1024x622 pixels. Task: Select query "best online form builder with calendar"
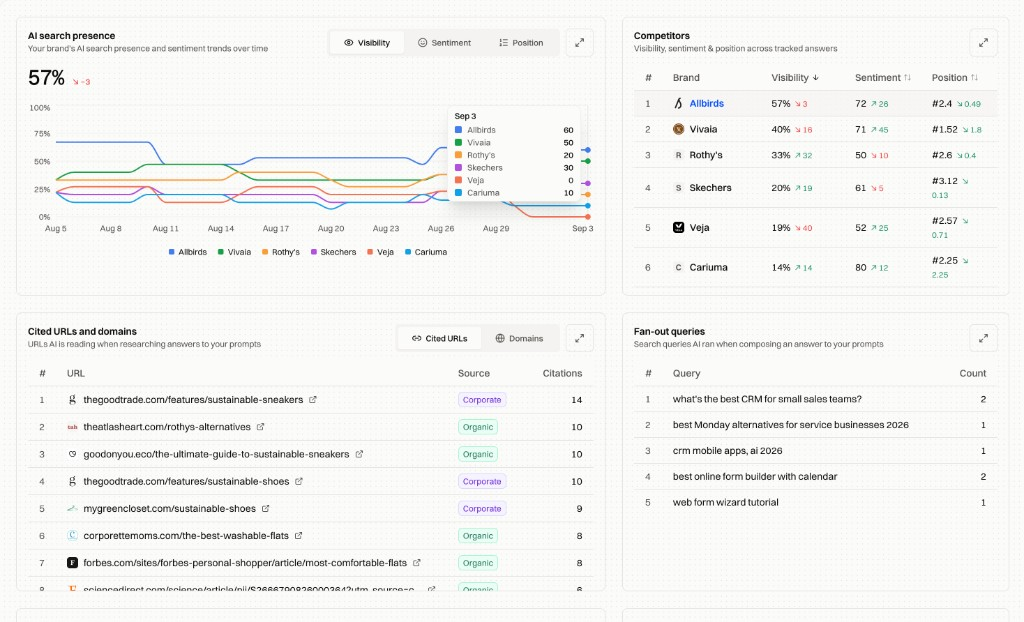pyautogui.click(x=755, y=477)
